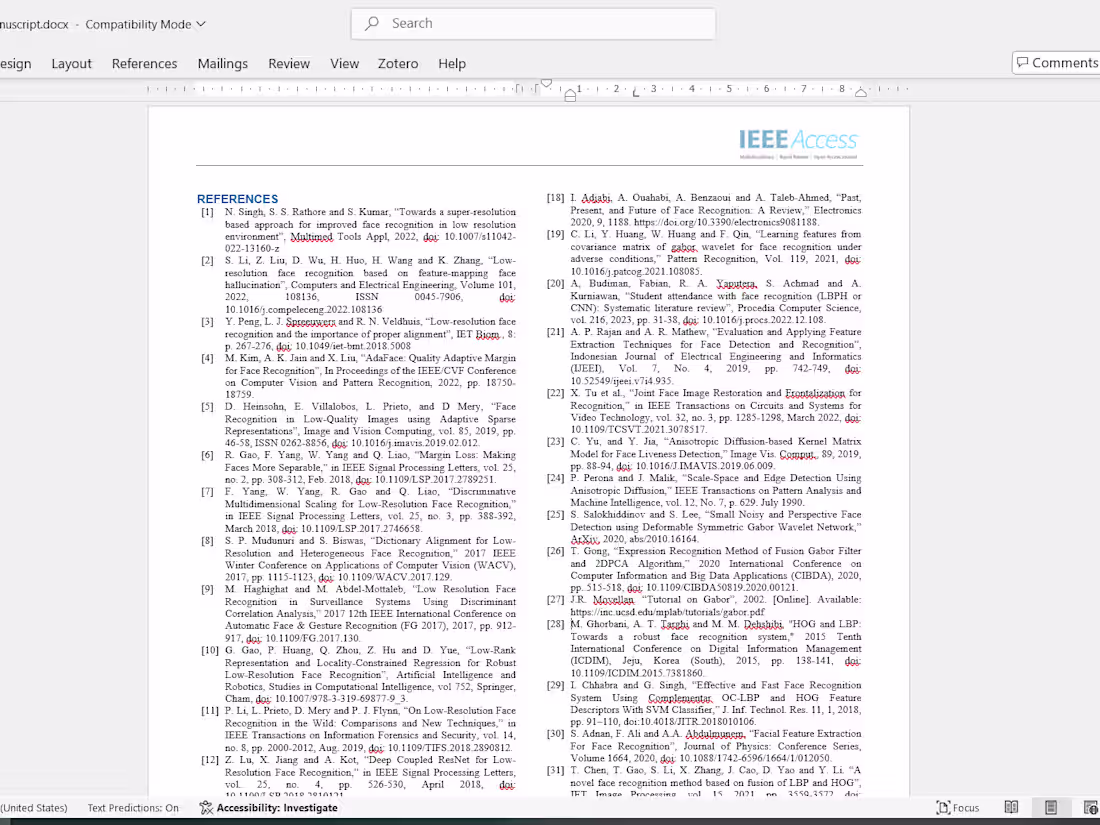Open the View tab

click(344, 63)
